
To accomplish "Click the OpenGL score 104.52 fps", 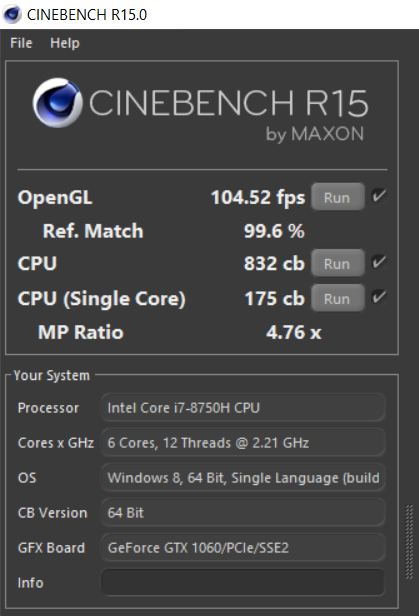I will point(258,197).
